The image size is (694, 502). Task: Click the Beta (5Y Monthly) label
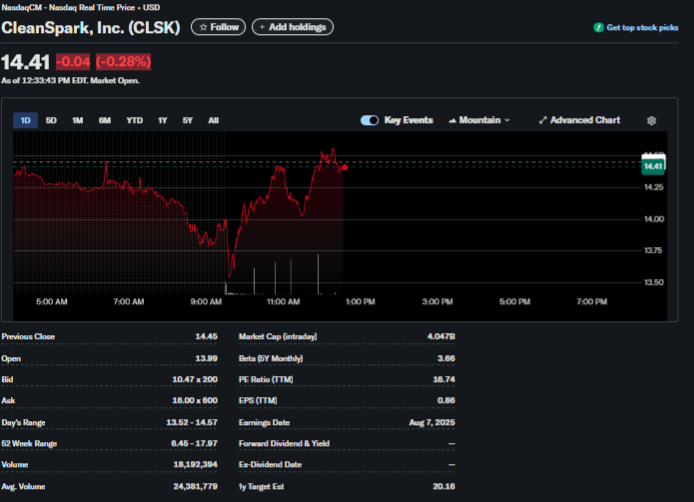coord(271,358)
